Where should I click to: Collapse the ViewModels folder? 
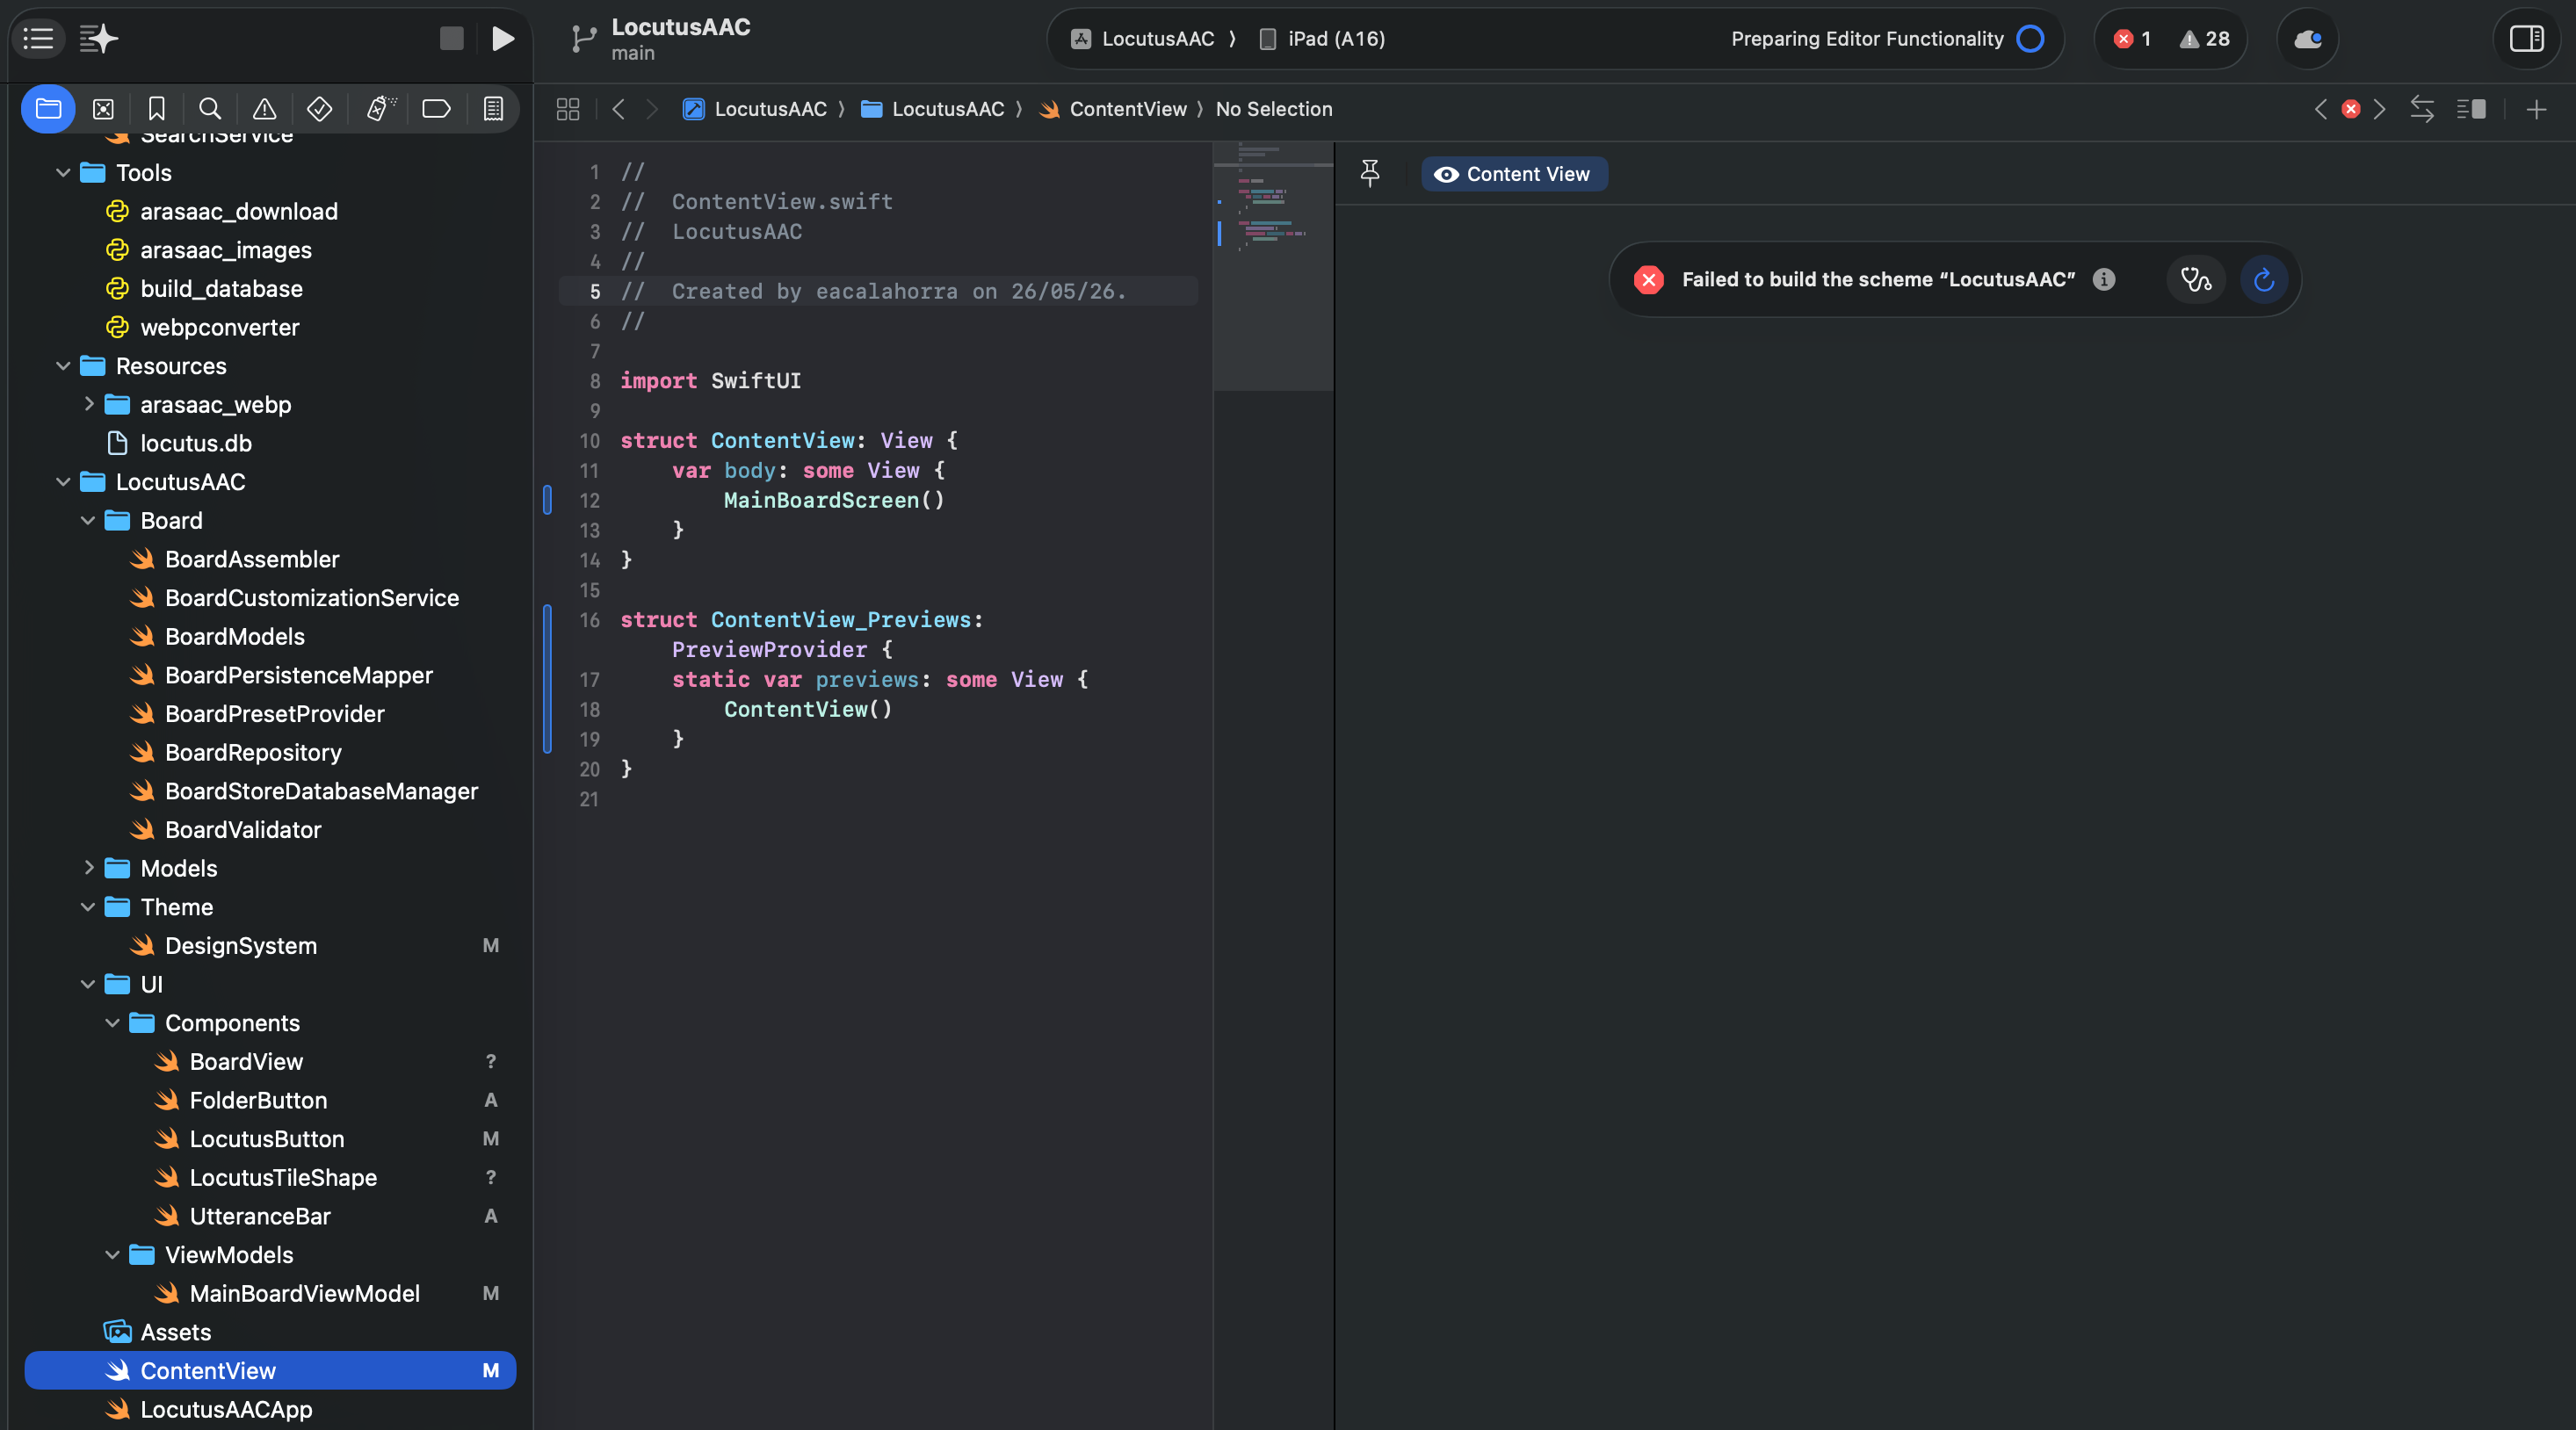click(112, 1255)
